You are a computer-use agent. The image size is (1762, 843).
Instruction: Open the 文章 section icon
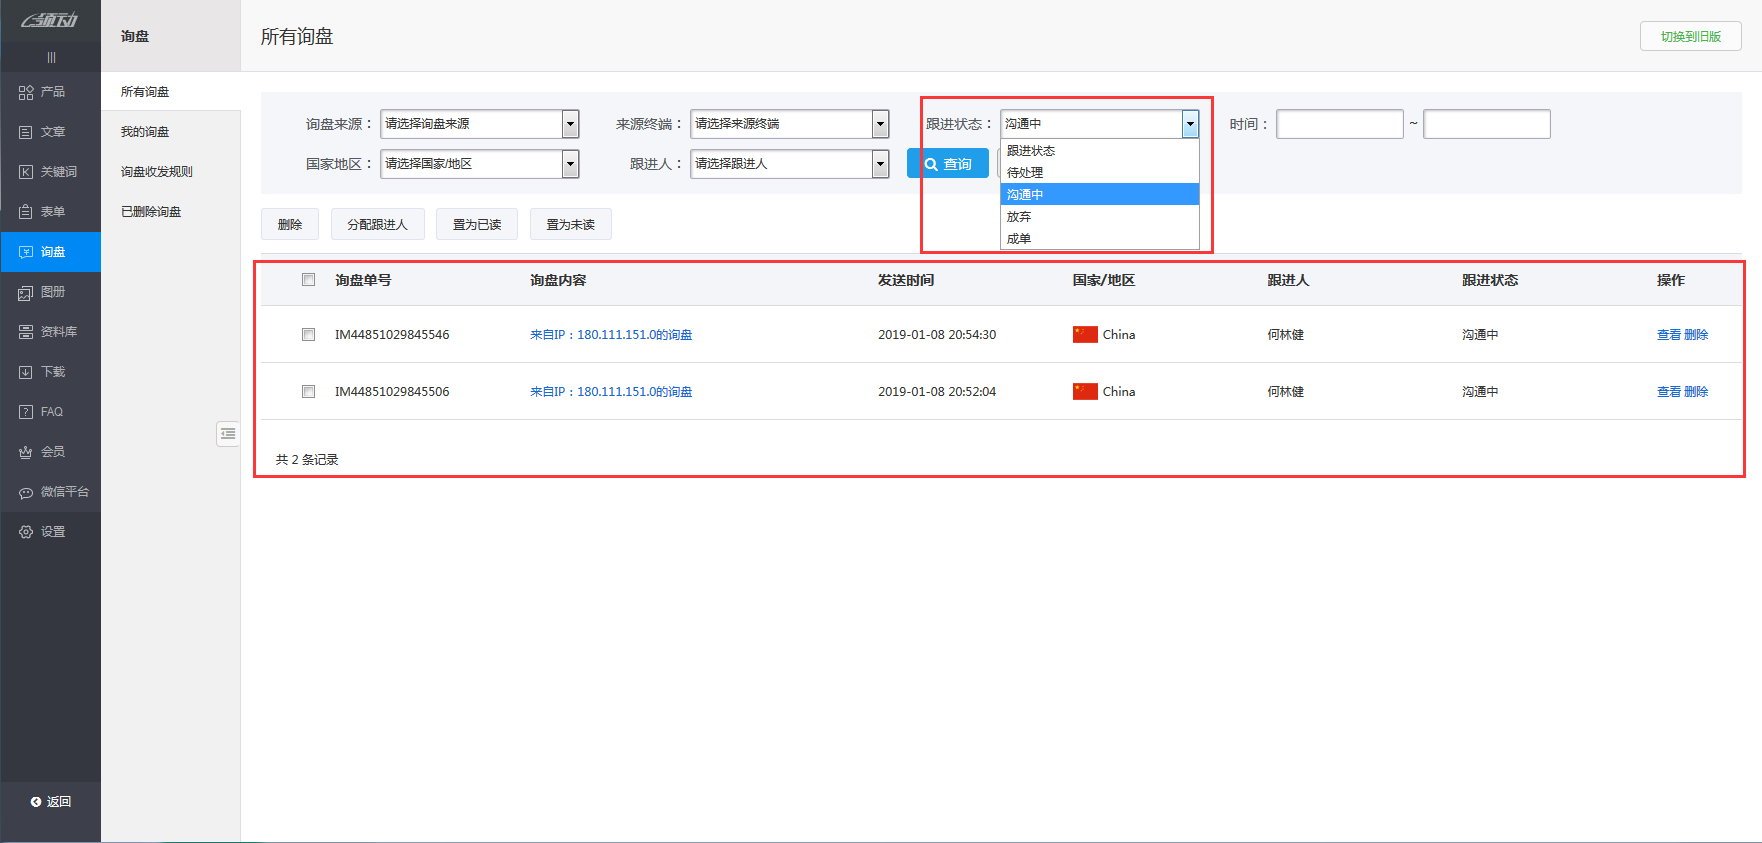(x=26, y=132)
